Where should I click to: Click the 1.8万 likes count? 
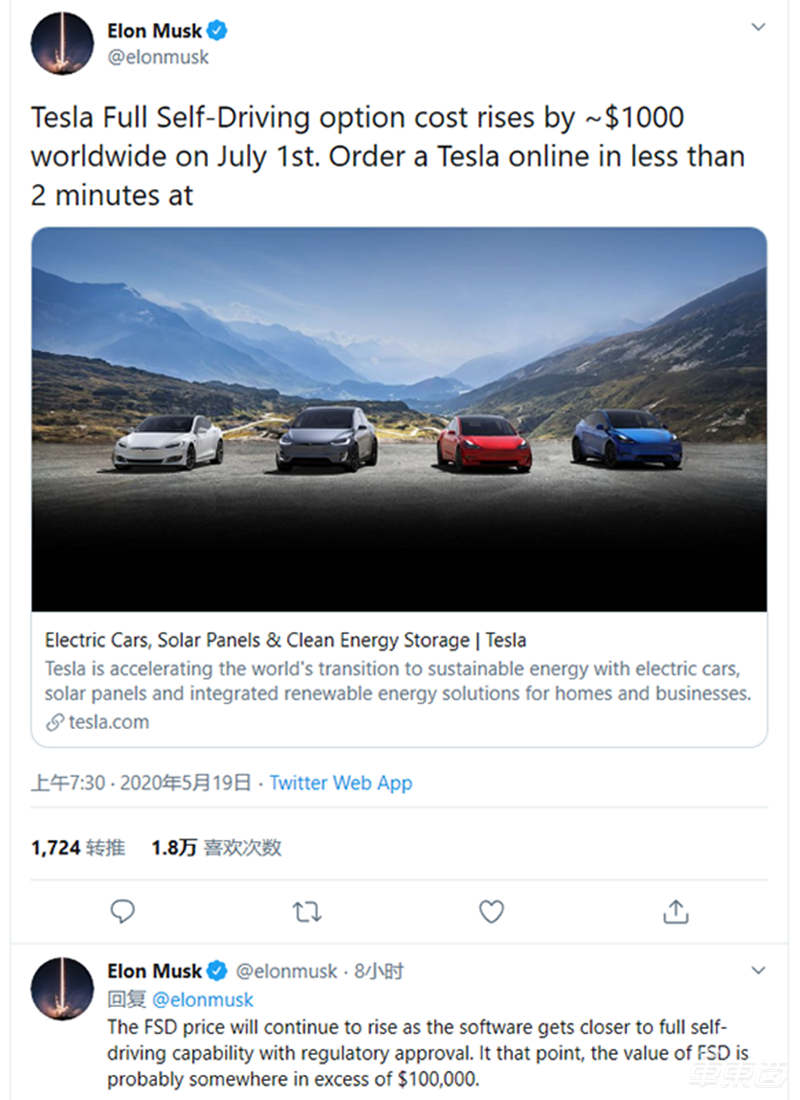coord(216,847)
